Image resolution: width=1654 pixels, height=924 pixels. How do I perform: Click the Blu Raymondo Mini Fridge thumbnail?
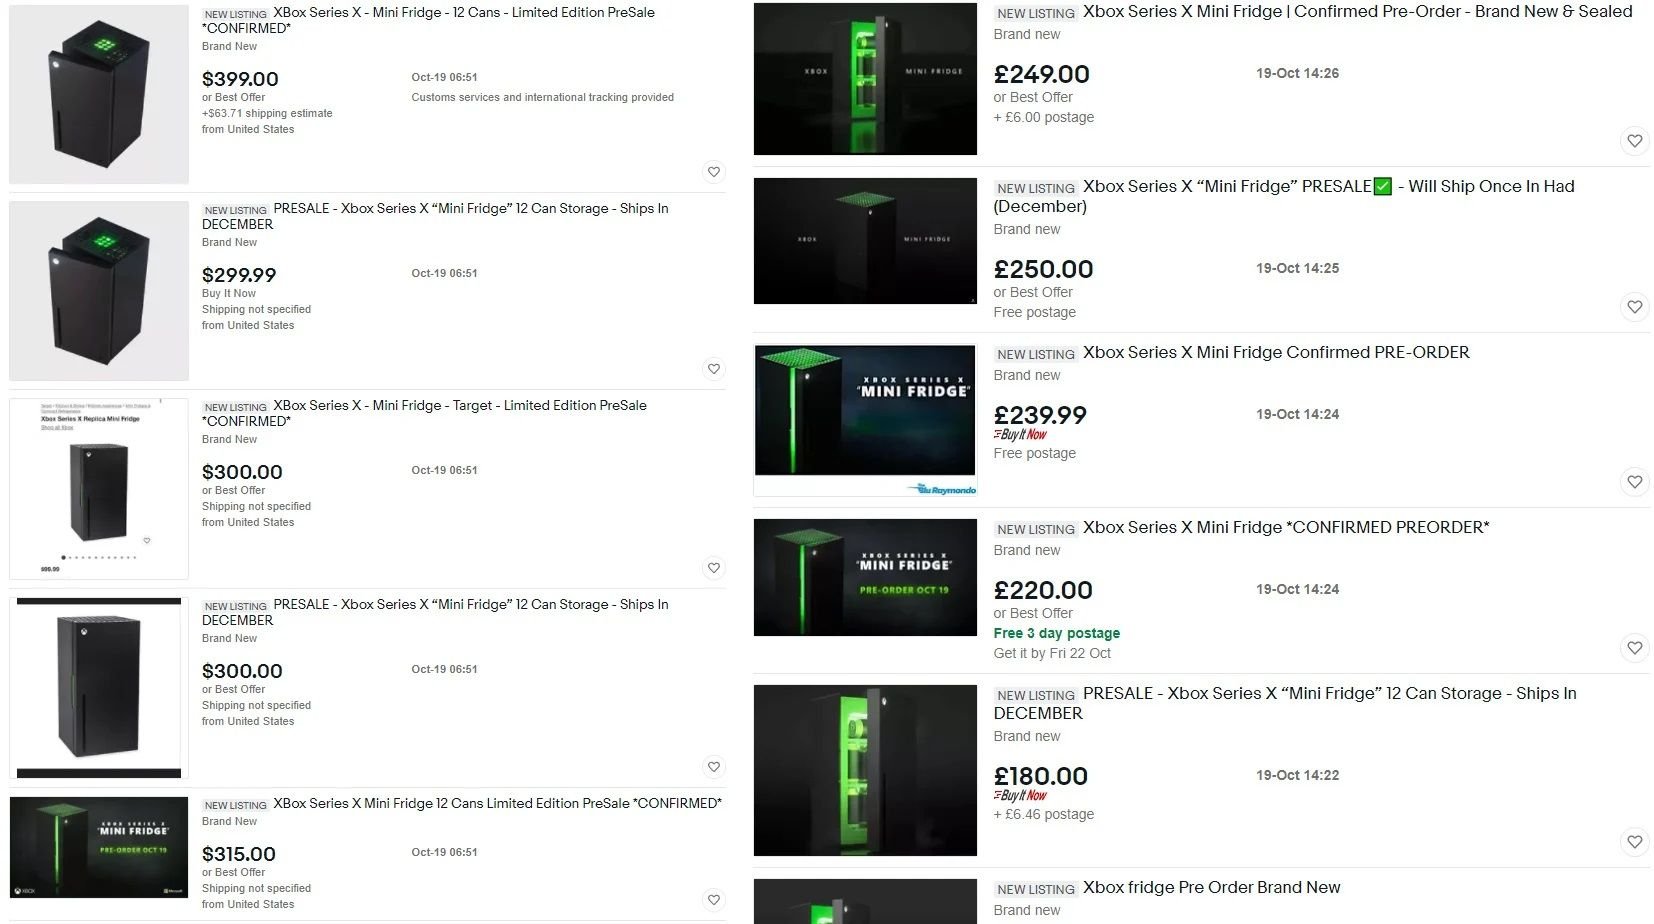[865, 420]
